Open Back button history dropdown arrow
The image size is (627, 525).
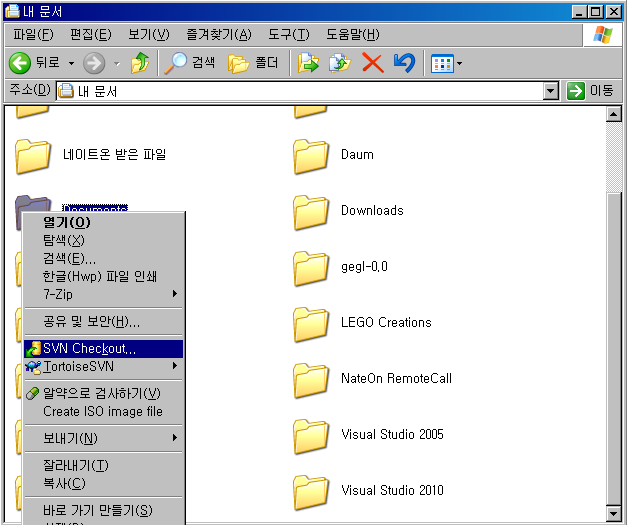pos(71,63)
